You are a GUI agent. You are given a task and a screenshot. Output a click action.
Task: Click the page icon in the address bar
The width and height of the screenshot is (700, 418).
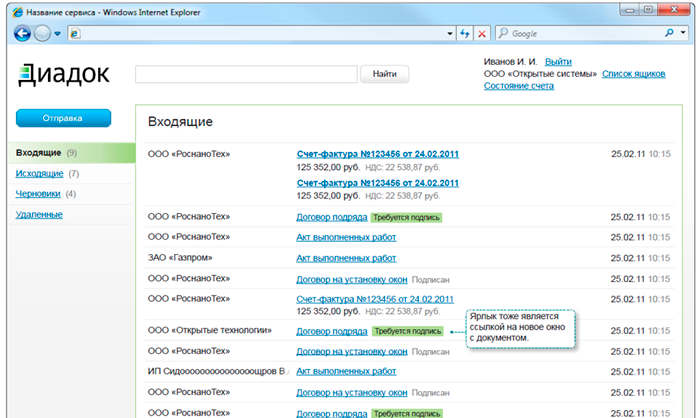pos(75,33)
